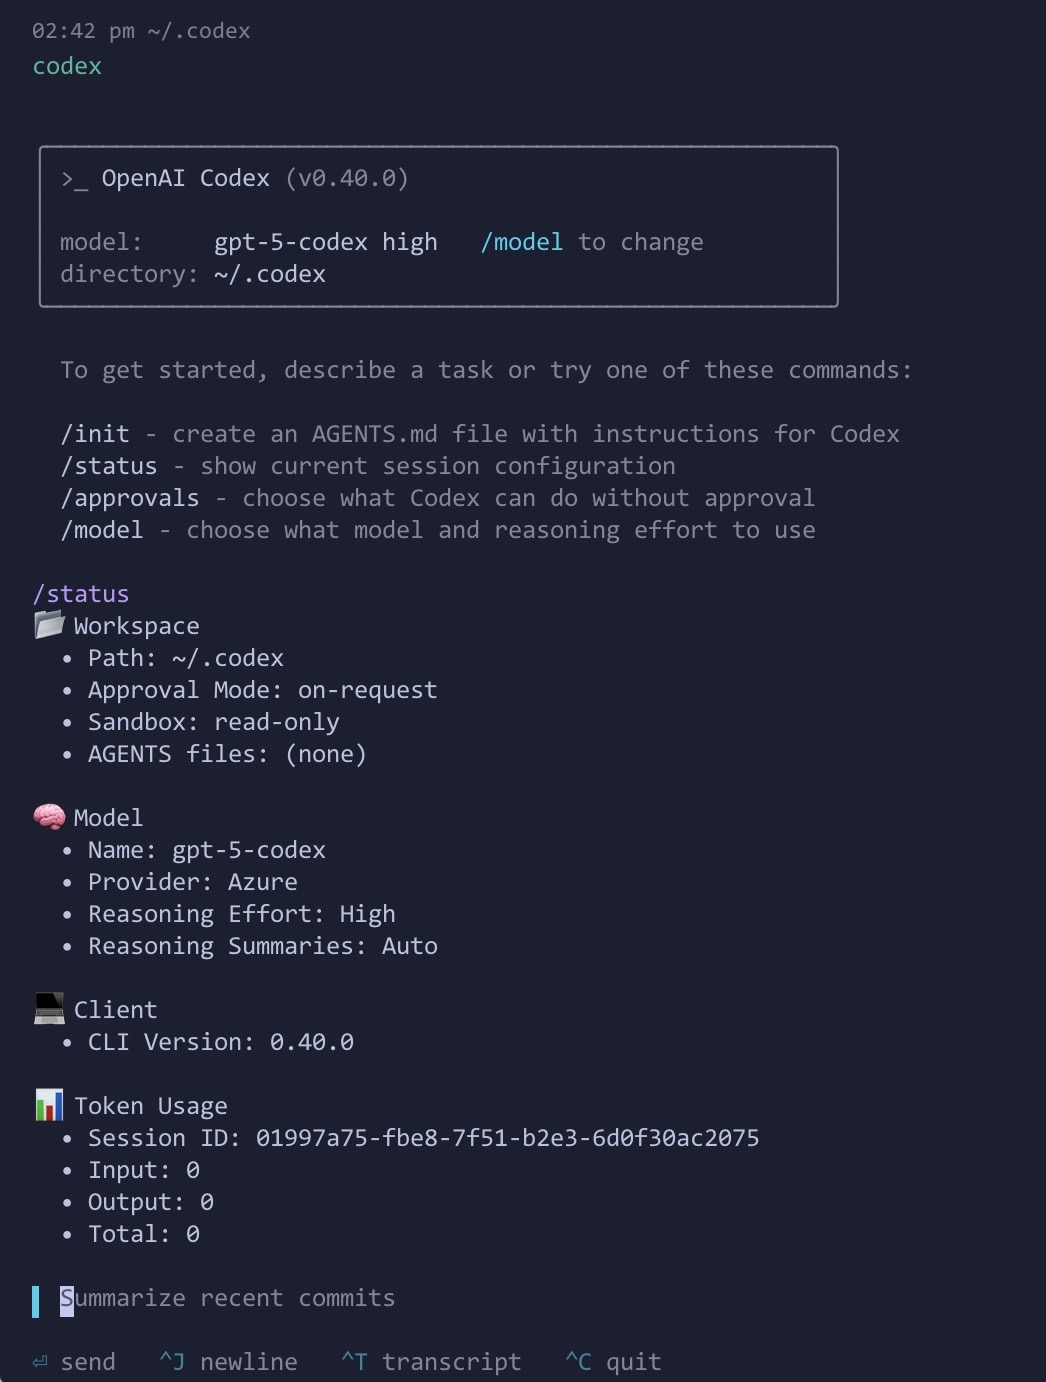
Task: Click the purple /status entered command
Action: pyautogui.click(x=81, y=594)
